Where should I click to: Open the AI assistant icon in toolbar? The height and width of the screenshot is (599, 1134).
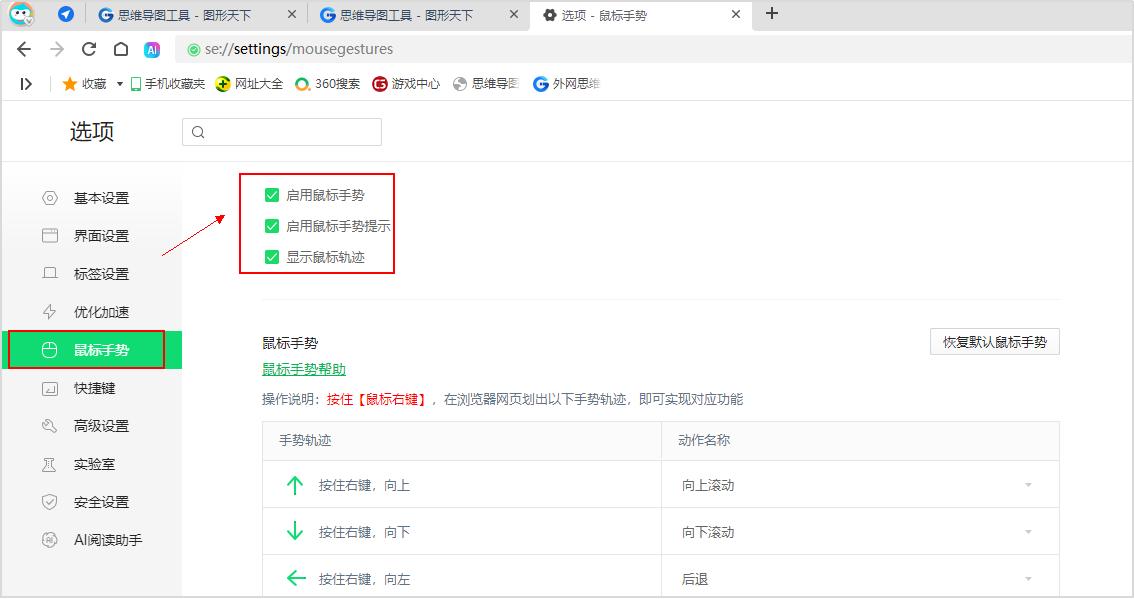152,49
